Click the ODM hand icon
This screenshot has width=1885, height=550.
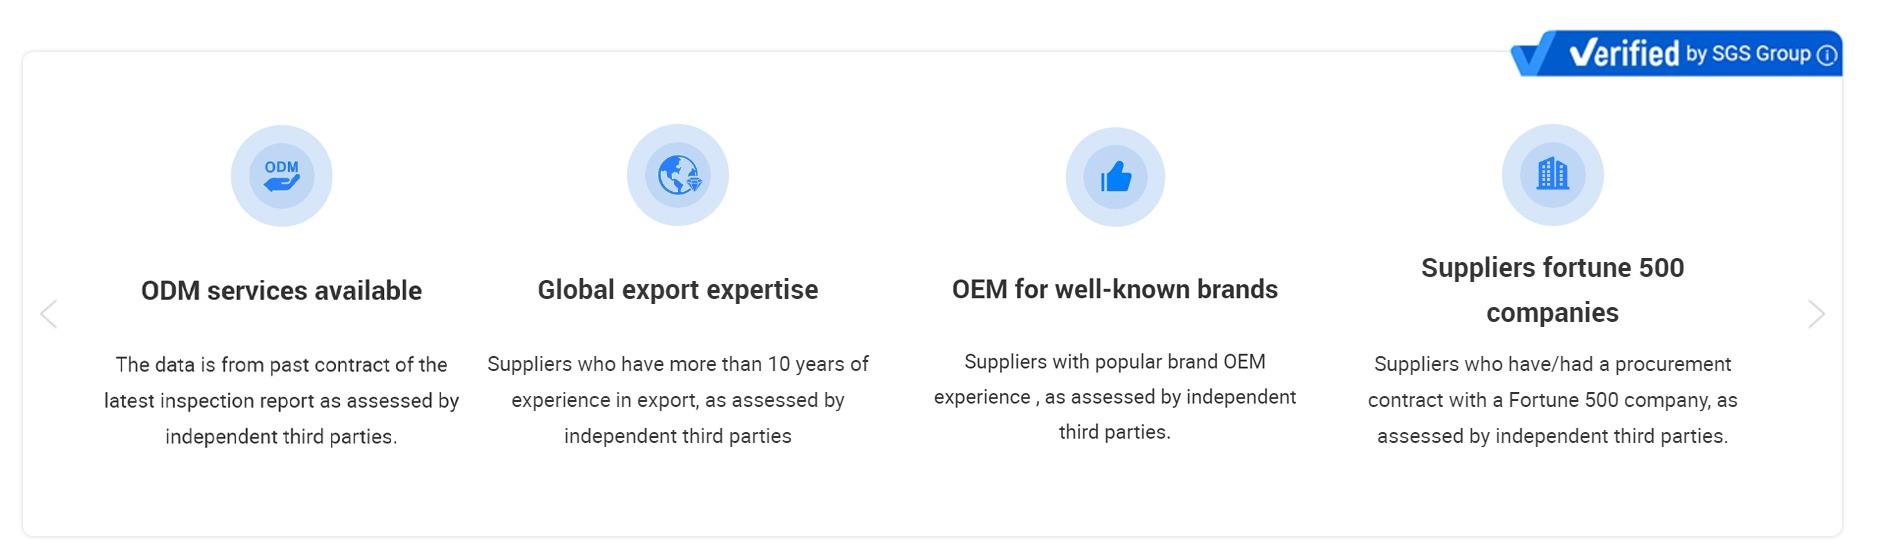pyautogui.click(x=281, y=176)
